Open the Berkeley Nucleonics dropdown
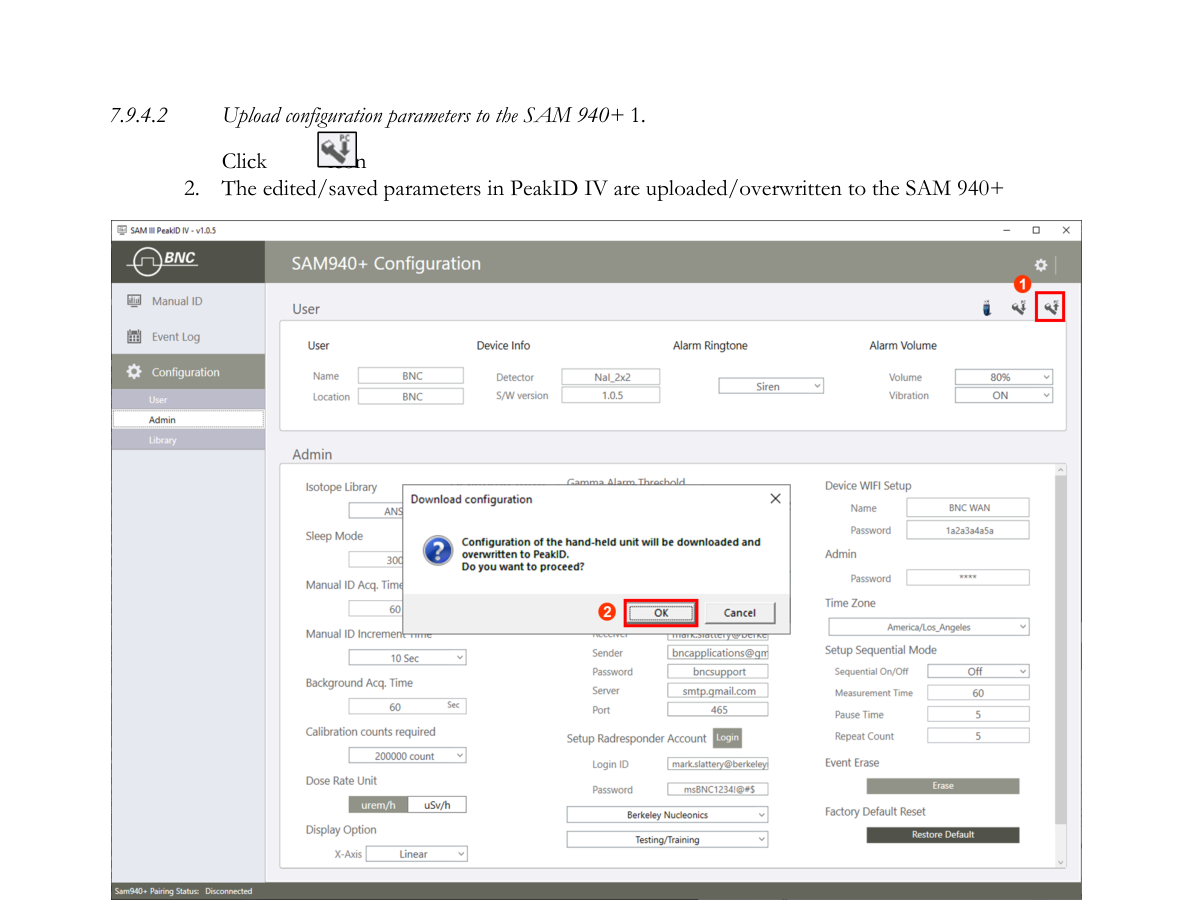1193x913 pixels. point(667,815)
